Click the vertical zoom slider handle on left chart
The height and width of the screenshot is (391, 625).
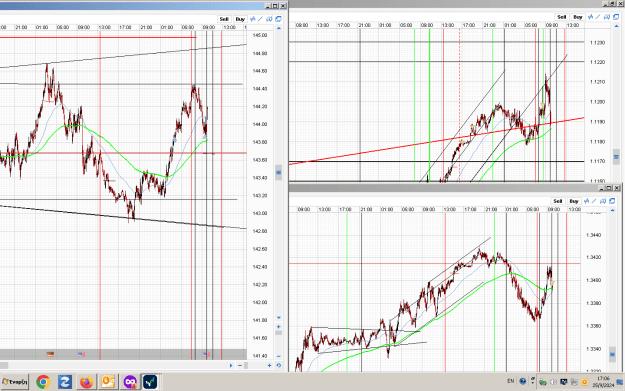pos(279,333)
